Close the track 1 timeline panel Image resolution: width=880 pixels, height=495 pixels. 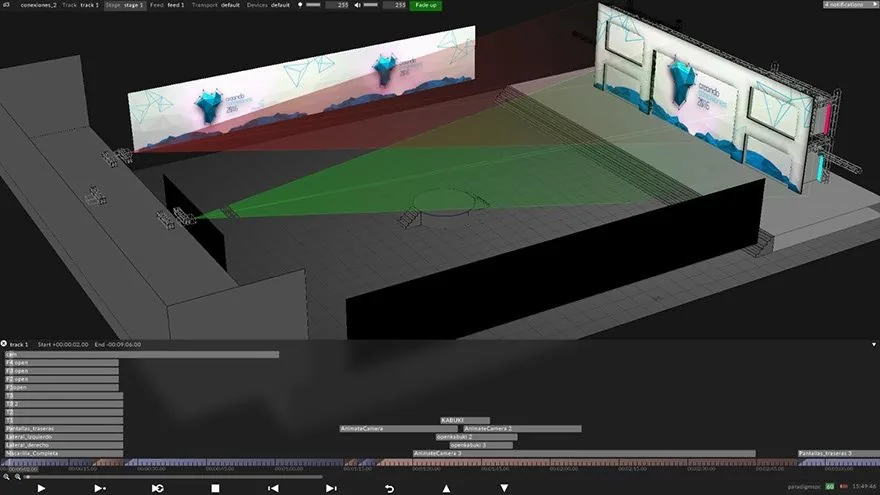click(4, 343)
